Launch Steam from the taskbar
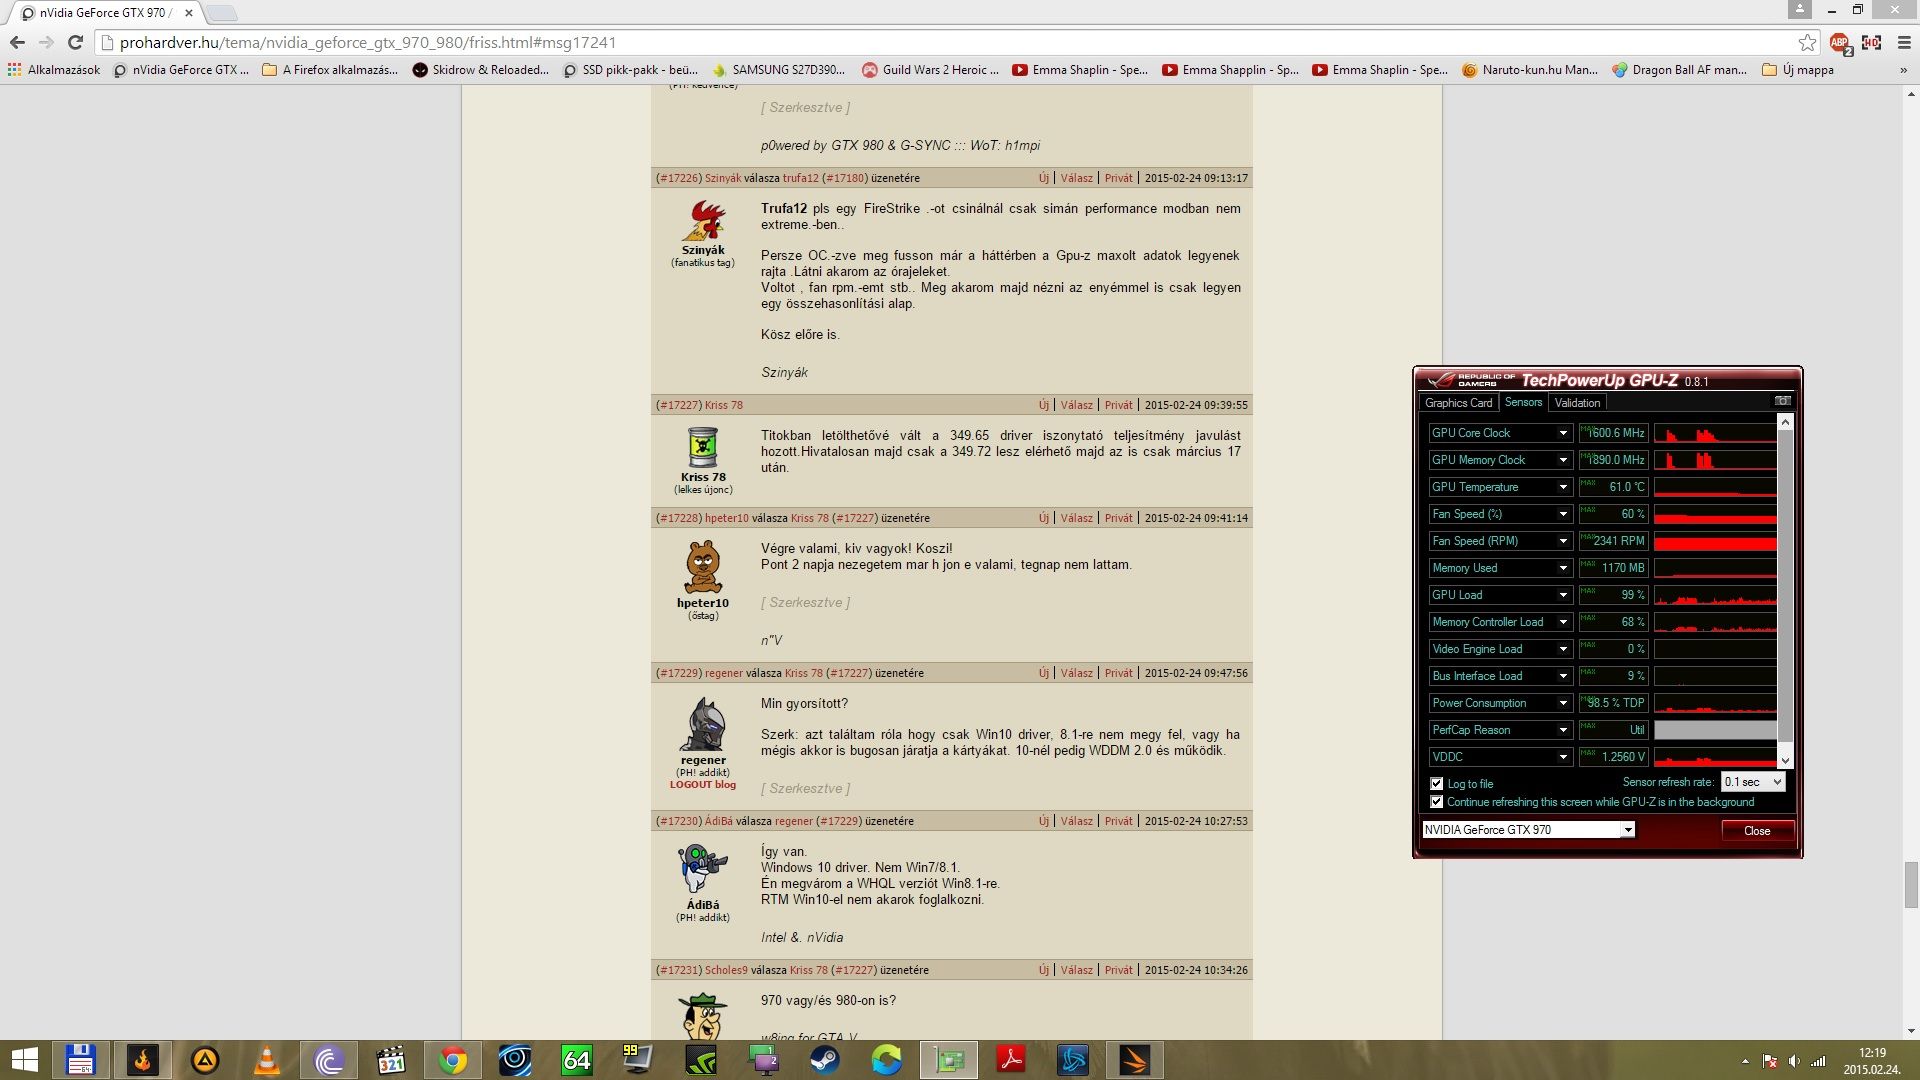The image size is (1920, 1080). point(825,1060)
